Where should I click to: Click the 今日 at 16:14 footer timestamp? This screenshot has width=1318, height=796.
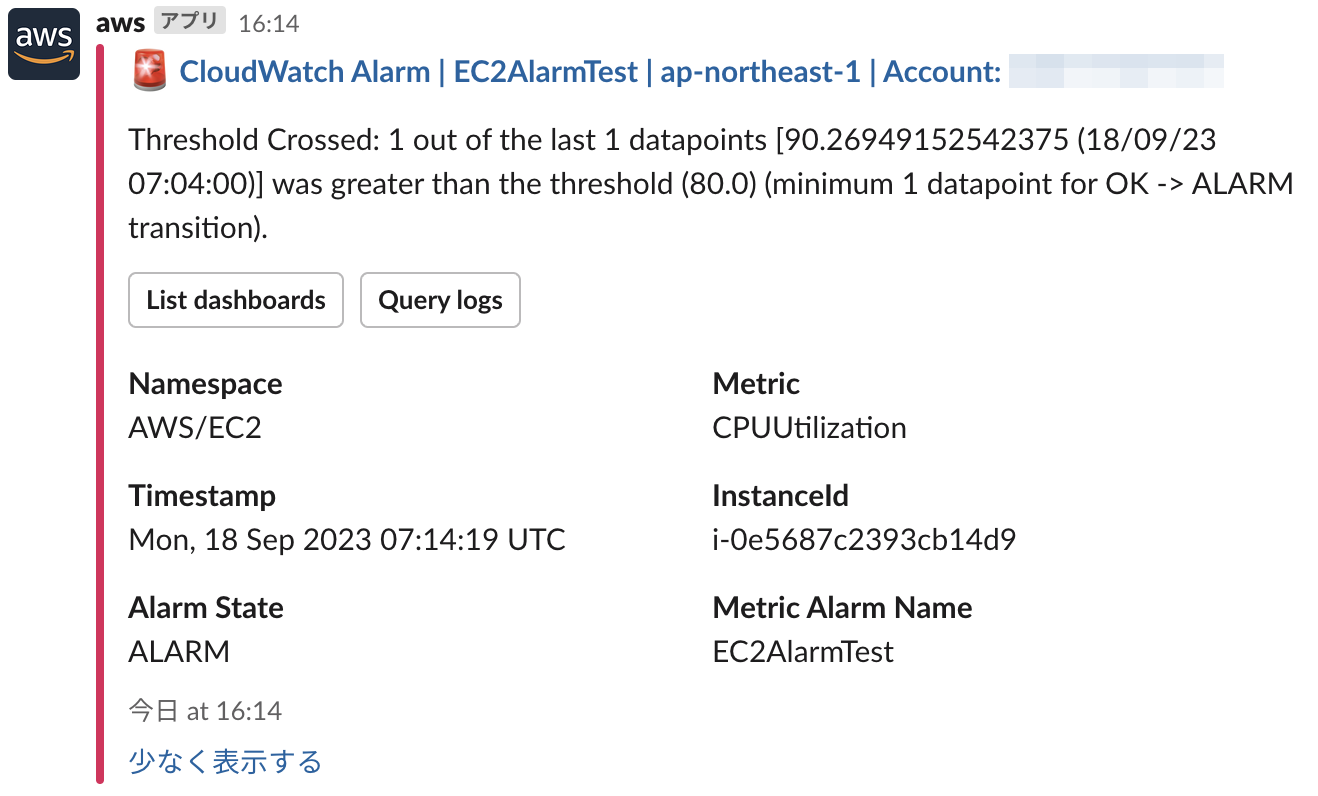(205, 711)
